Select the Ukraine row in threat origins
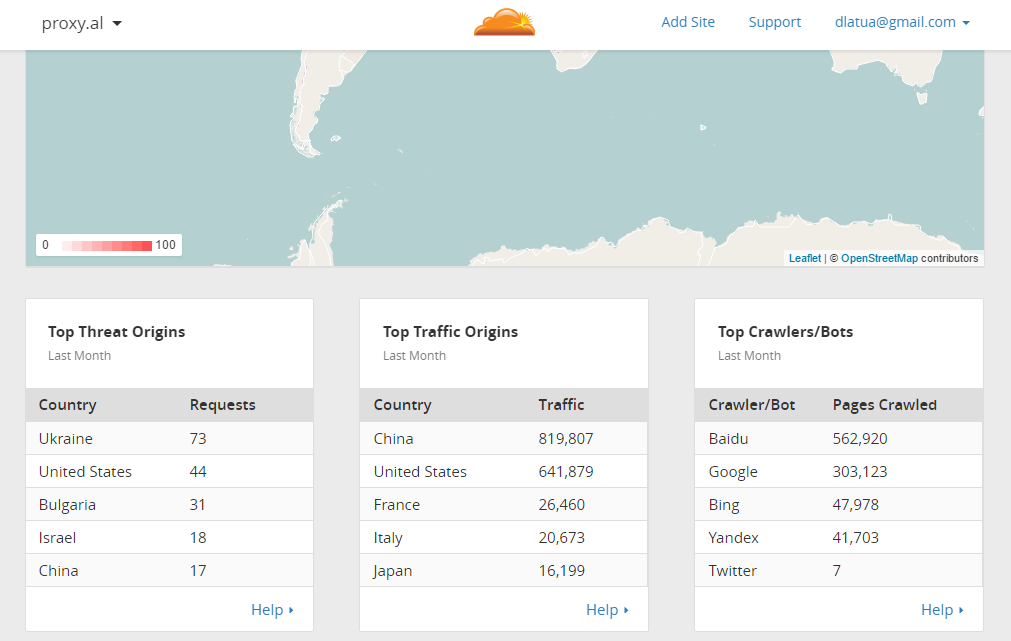1011x641 pixels. [x=169, y=438]
